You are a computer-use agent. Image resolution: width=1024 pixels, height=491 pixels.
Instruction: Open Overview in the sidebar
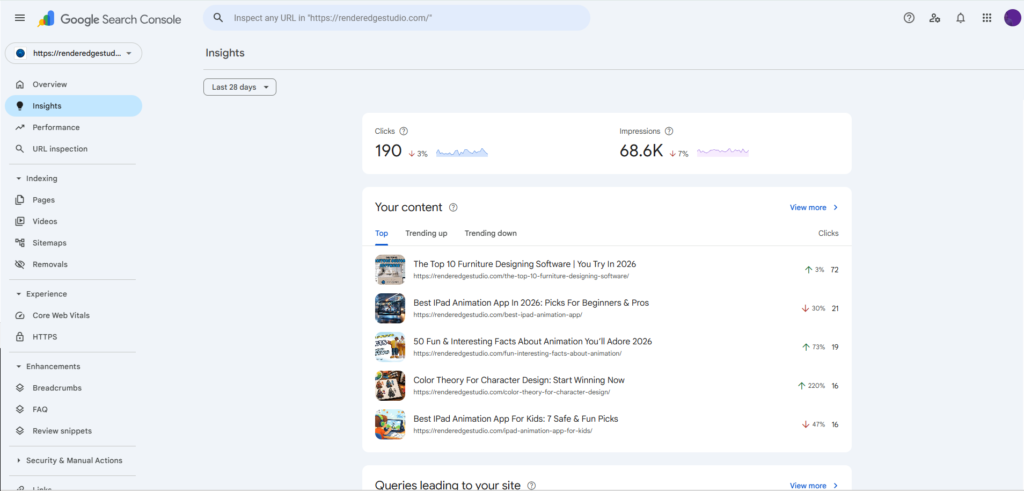[73, 84]
